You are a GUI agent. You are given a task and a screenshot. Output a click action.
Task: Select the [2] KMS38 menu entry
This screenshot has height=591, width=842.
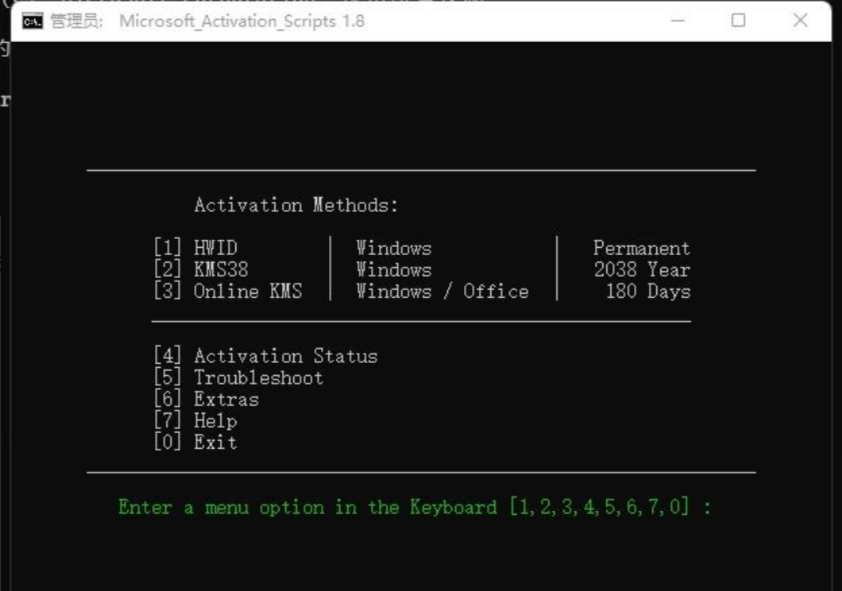click(201, 270)
